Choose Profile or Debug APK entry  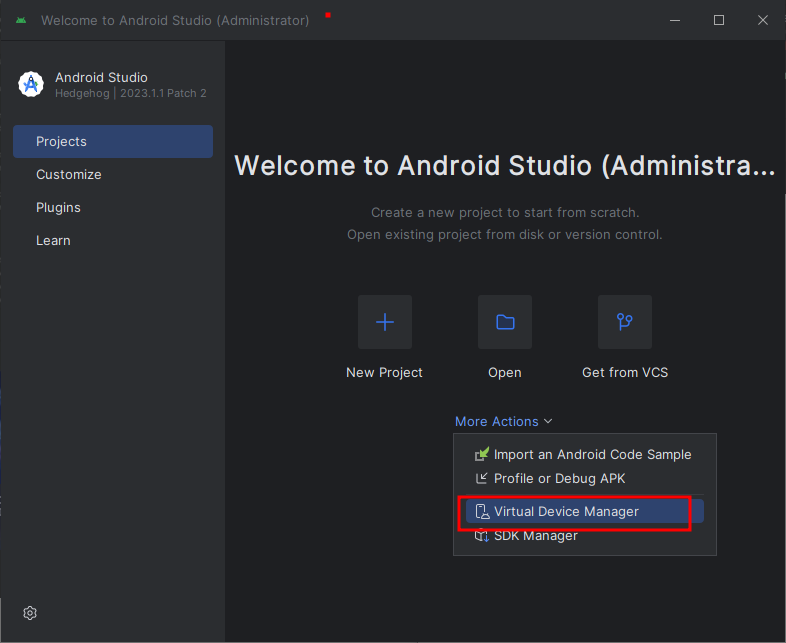[x=584, y=478]
